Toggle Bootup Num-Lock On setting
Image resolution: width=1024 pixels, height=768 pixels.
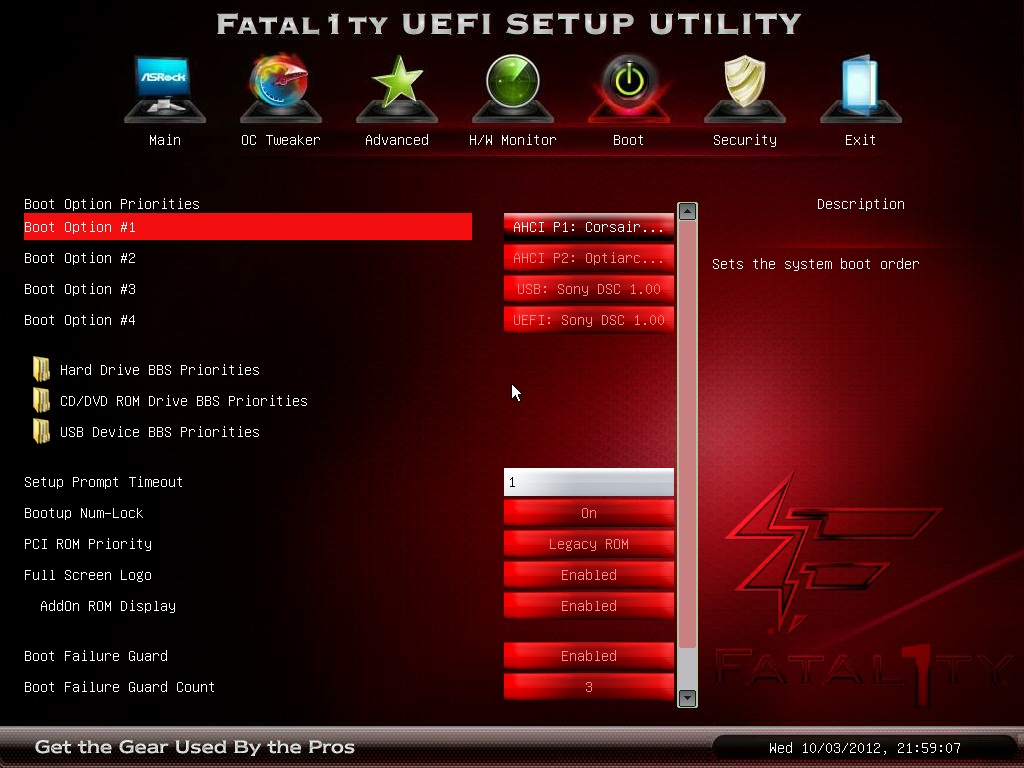tap(588, 513)
